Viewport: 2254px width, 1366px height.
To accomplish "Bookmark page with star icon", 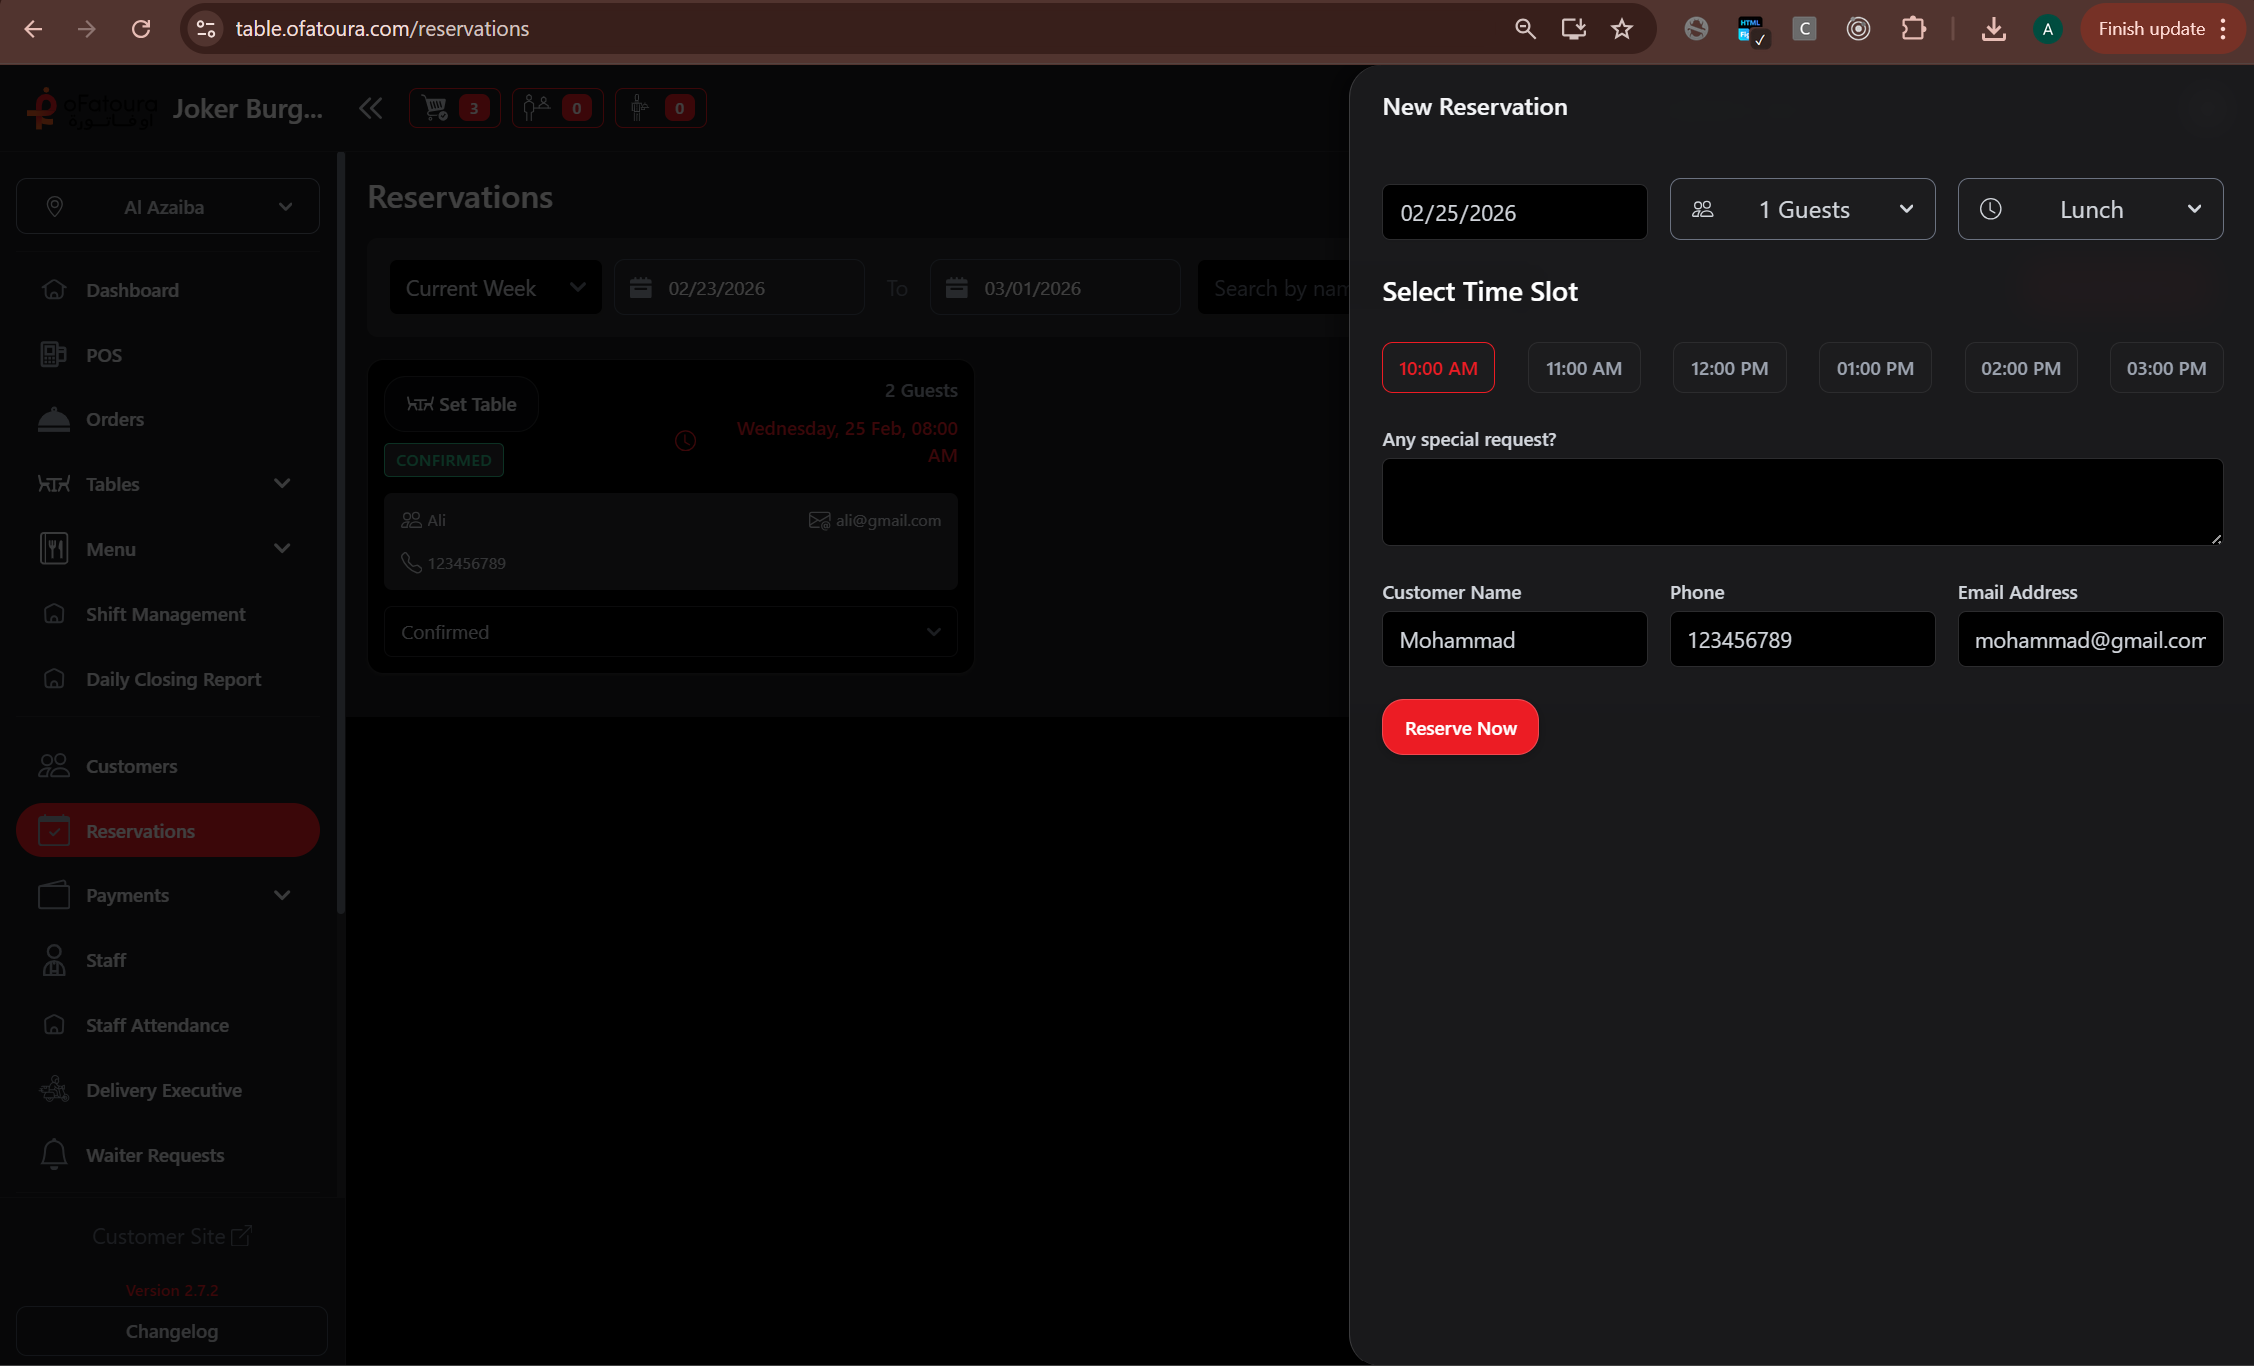I will tap(1622, 29).
